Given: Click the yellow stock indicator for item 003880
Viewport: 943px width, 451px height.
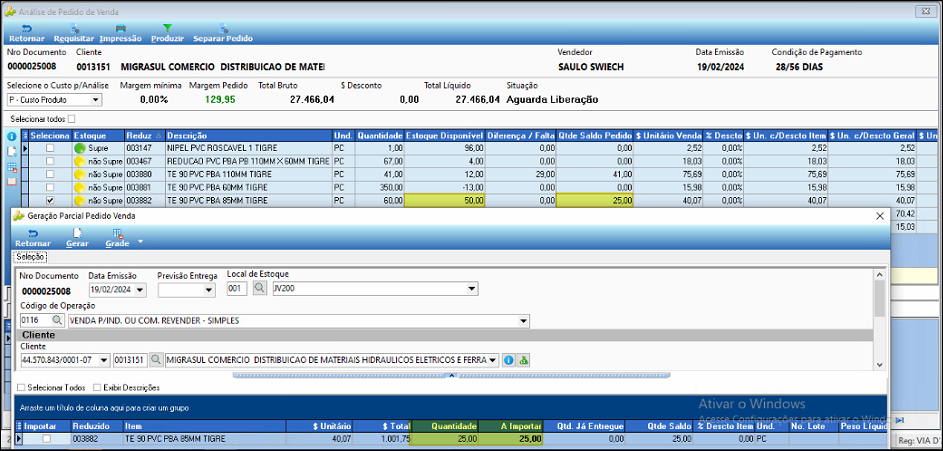Looking at the screenshot, I should 79,174.
